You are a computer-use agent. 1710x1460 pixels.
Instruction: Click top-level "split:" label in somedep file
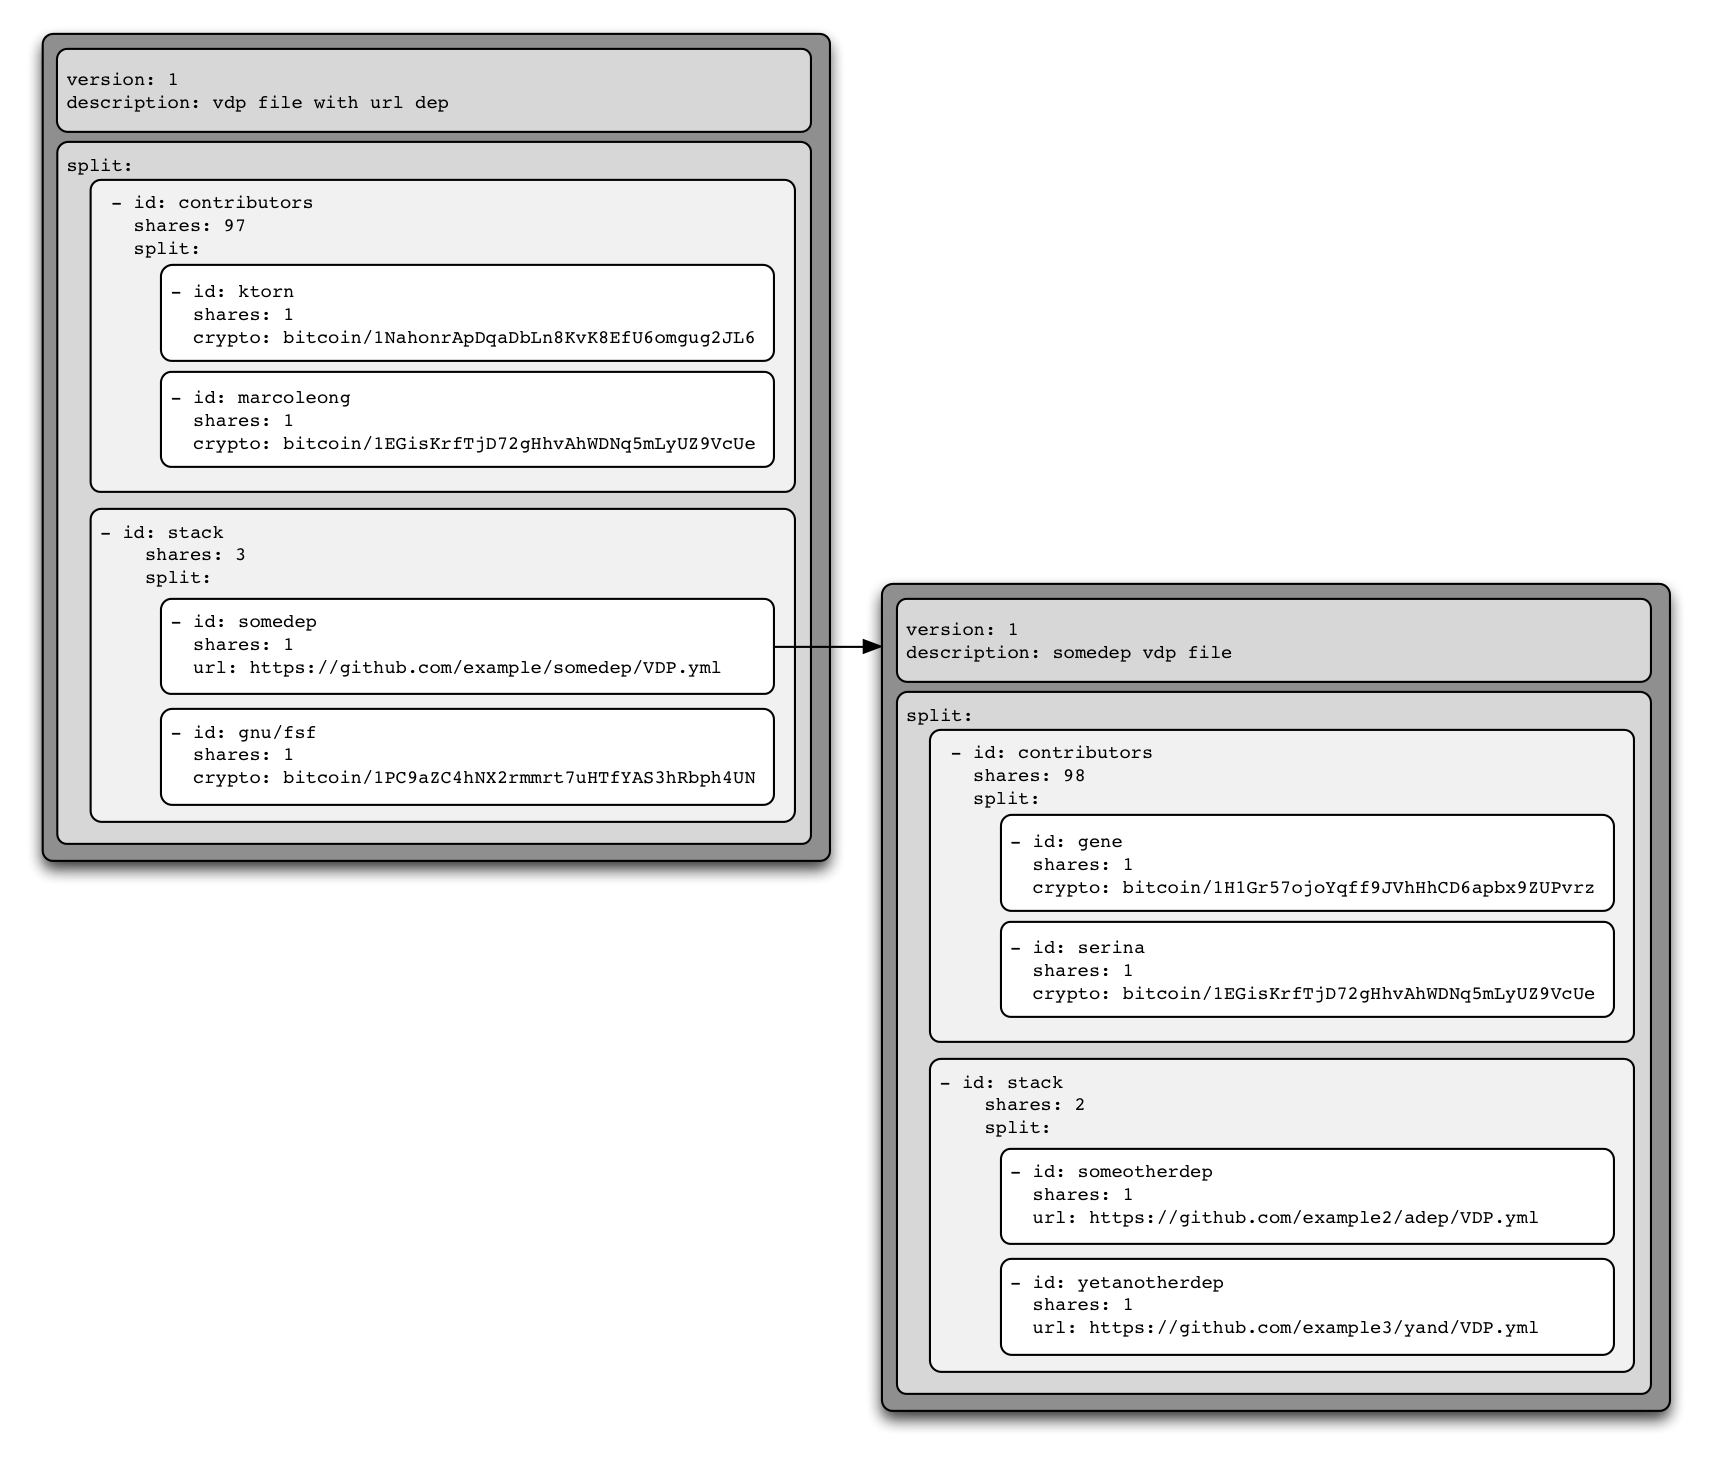pyautogui.click(x=938, y=715)
